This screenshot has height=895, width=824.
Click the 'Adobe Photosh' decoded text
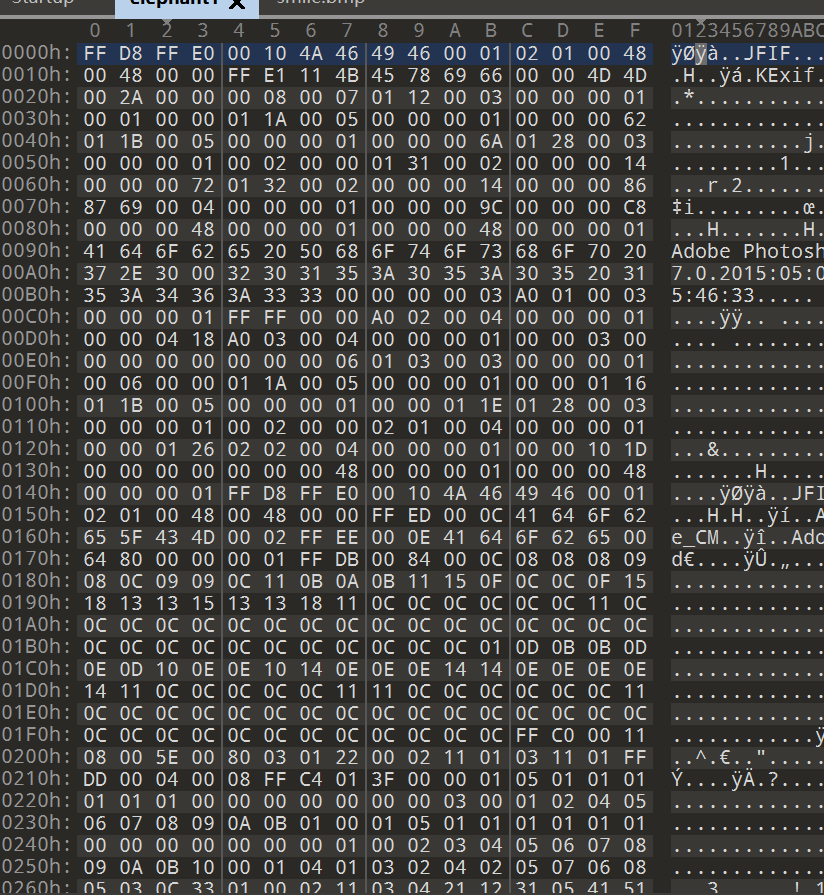coord(748,251)
